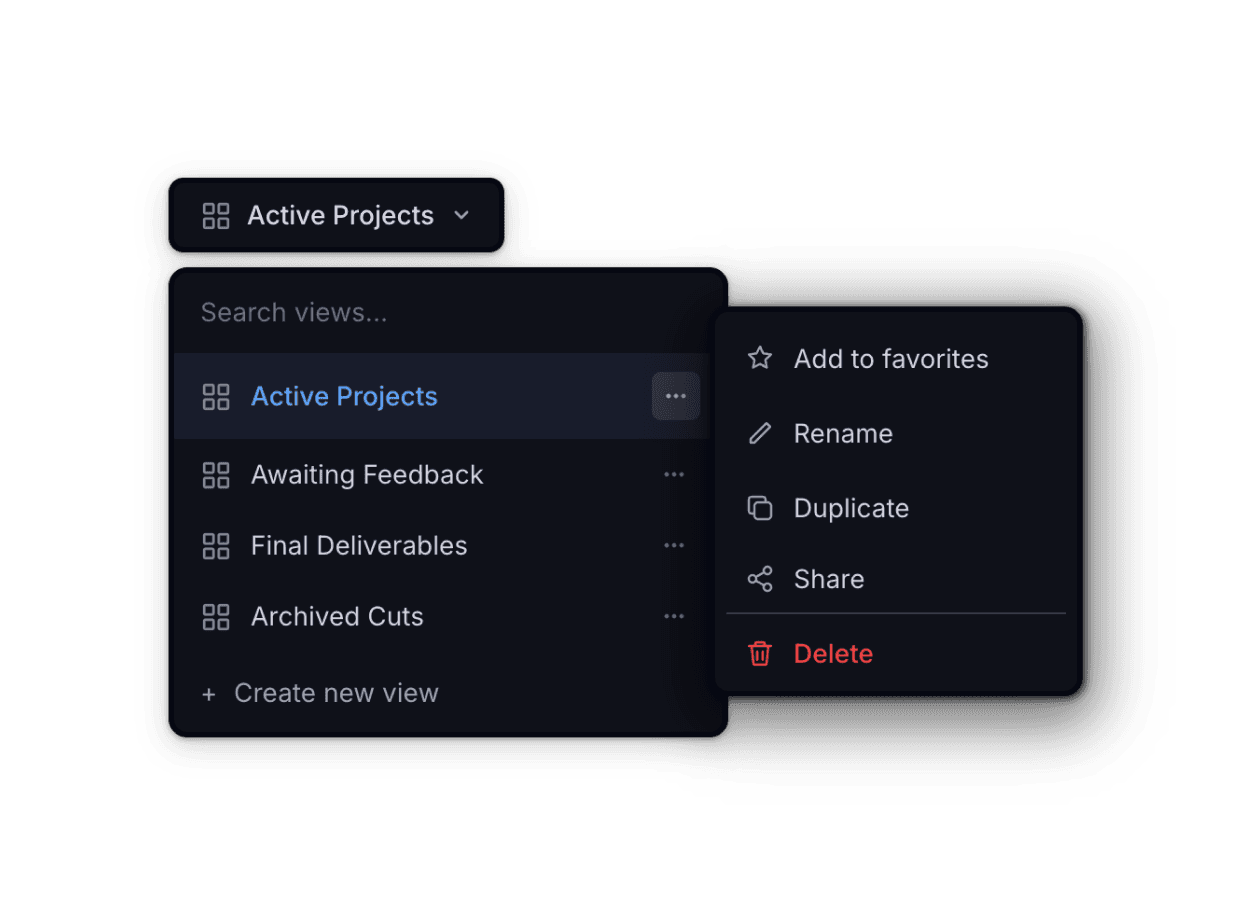Click the star icon beside Add to favorites
This screenshot has height=924, width=1234.
[760, 358]
